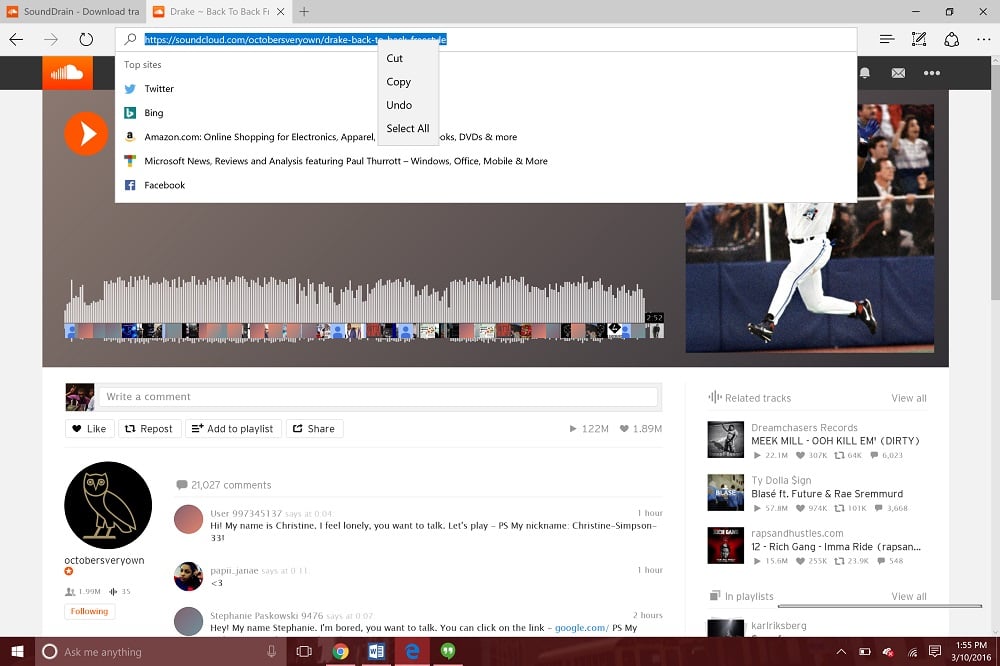Image resolution: width=1000 pixels, height=666 pixels.
Task: Like the track with Like button
Action: (x=89, y=429)
